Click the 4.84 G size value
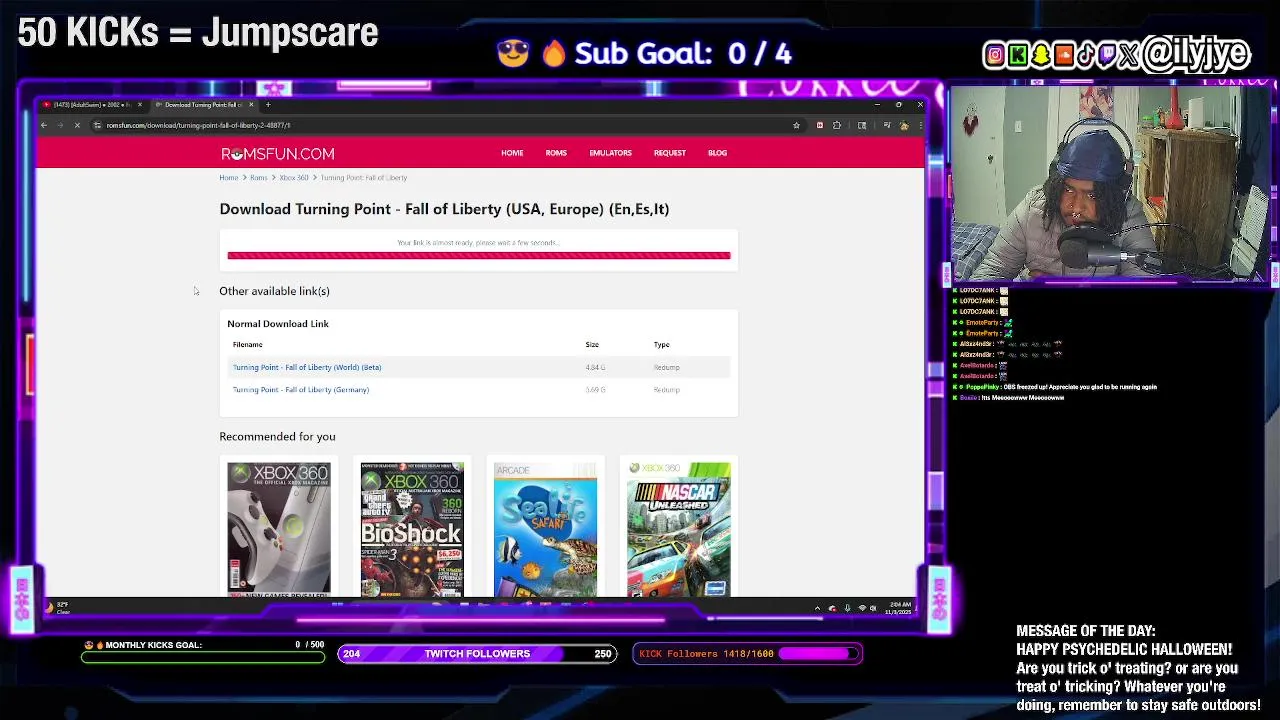The width and height of the screenshot is (1280, 720). point(595,367)
